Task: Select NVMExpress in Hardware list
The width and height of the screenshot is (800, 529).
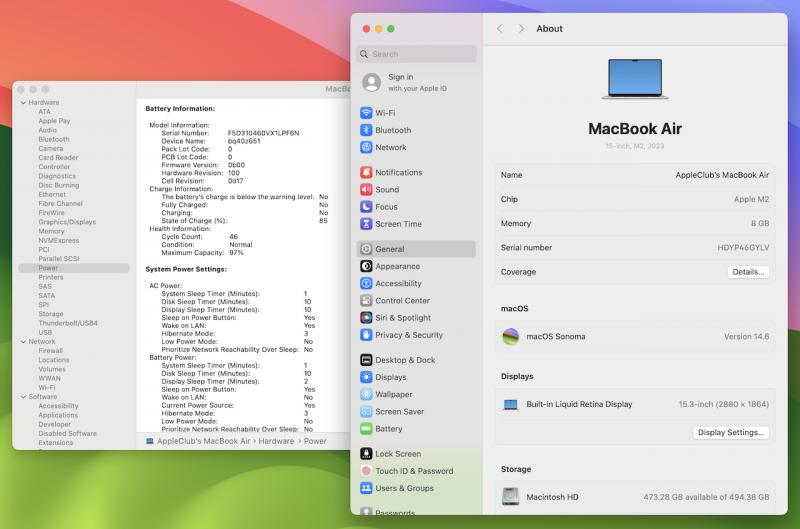Action: tap(59, 240)
